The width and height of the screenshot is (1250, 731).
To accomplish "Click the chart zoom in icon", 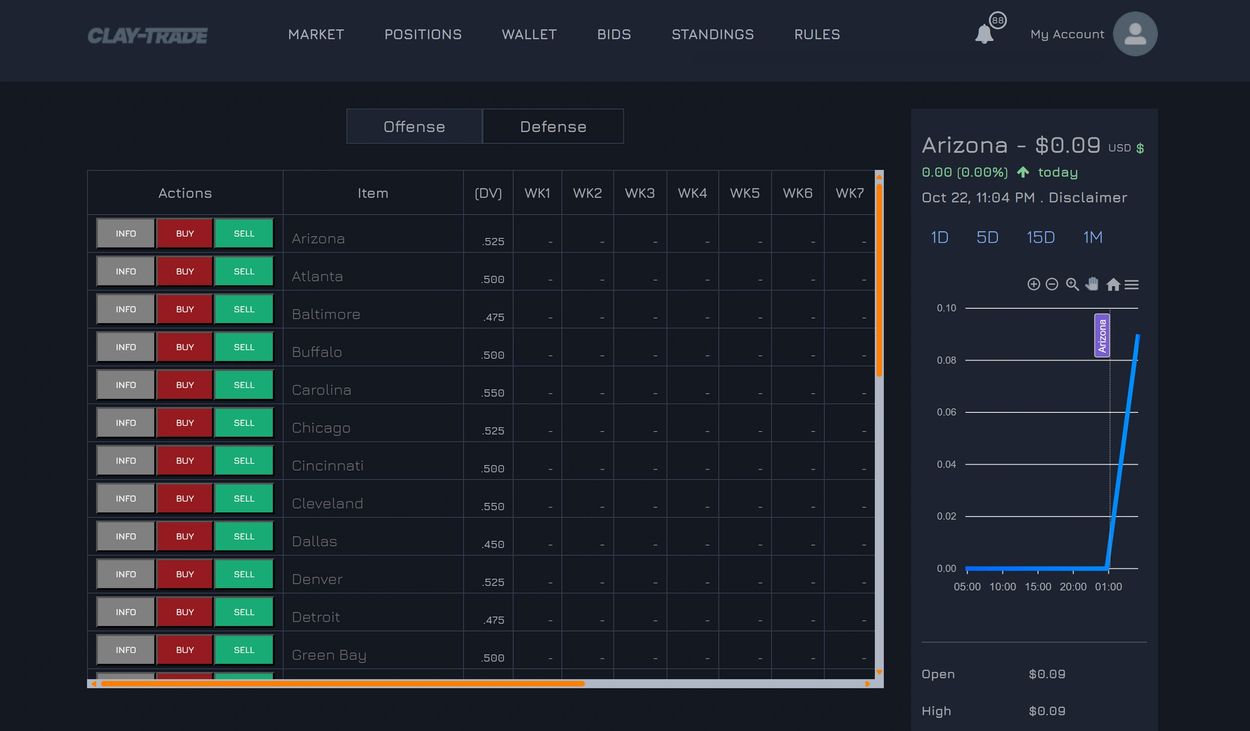I will coord(1033,284).
